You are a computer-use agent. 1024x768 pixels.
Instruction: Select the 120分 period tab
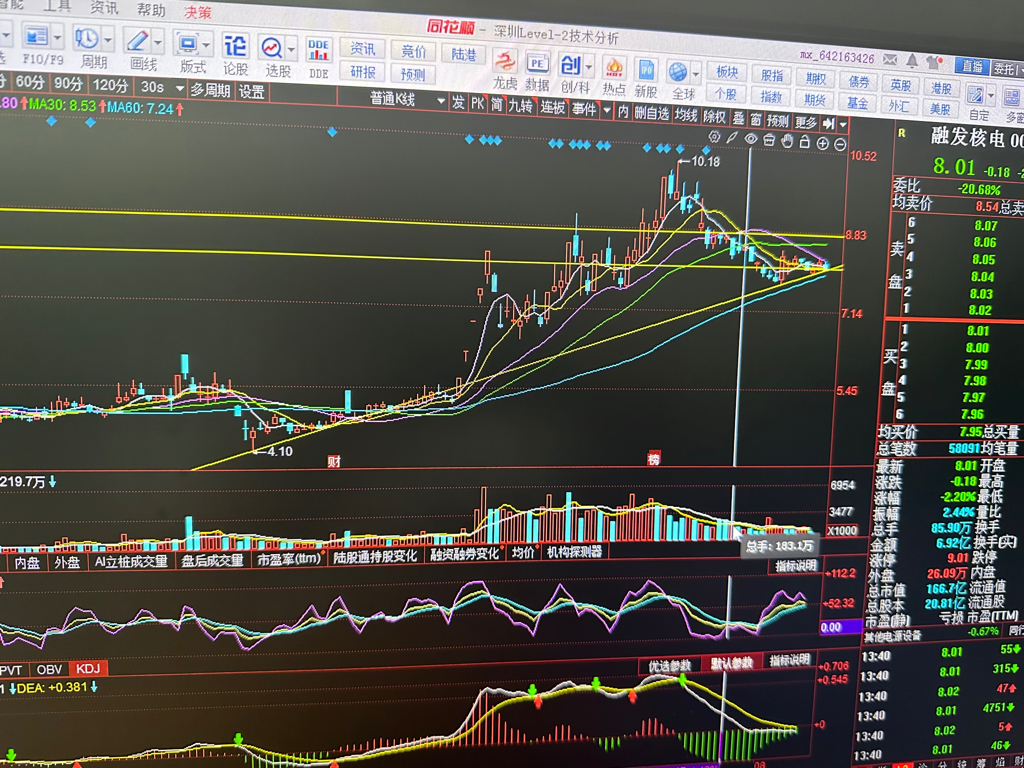tap(110, 85)
